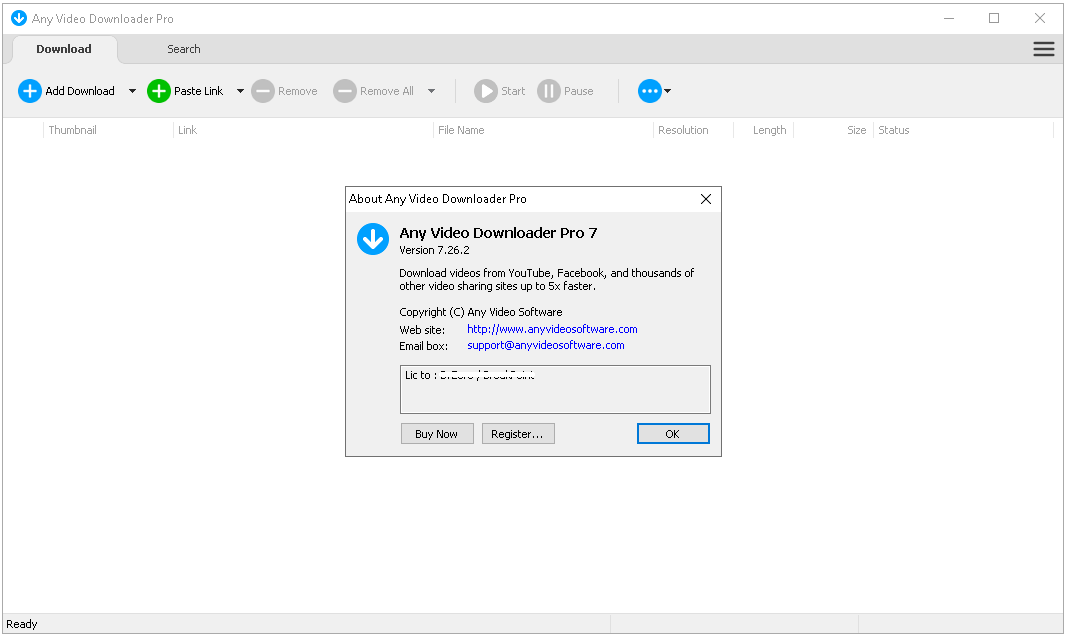Image resolution: width=1065 pixels, height=635 pixels.
Task: Open the hamburger main menu
Action: [1043, 49]
